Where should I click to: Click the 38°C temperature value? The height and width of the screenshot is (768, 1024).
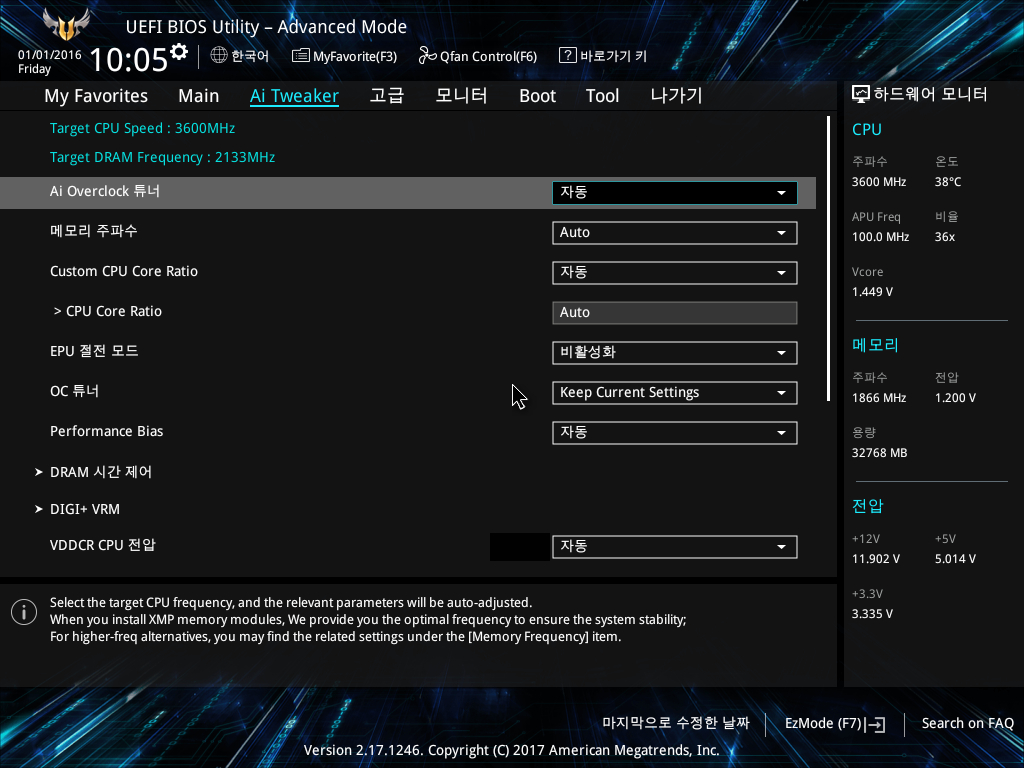point(948,182)
